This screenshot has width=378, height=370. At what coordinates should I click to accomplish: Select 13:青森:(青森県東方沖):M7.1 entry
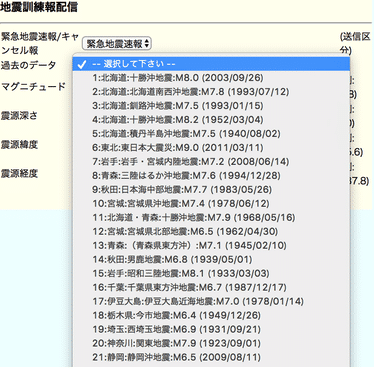pos(211,246)
